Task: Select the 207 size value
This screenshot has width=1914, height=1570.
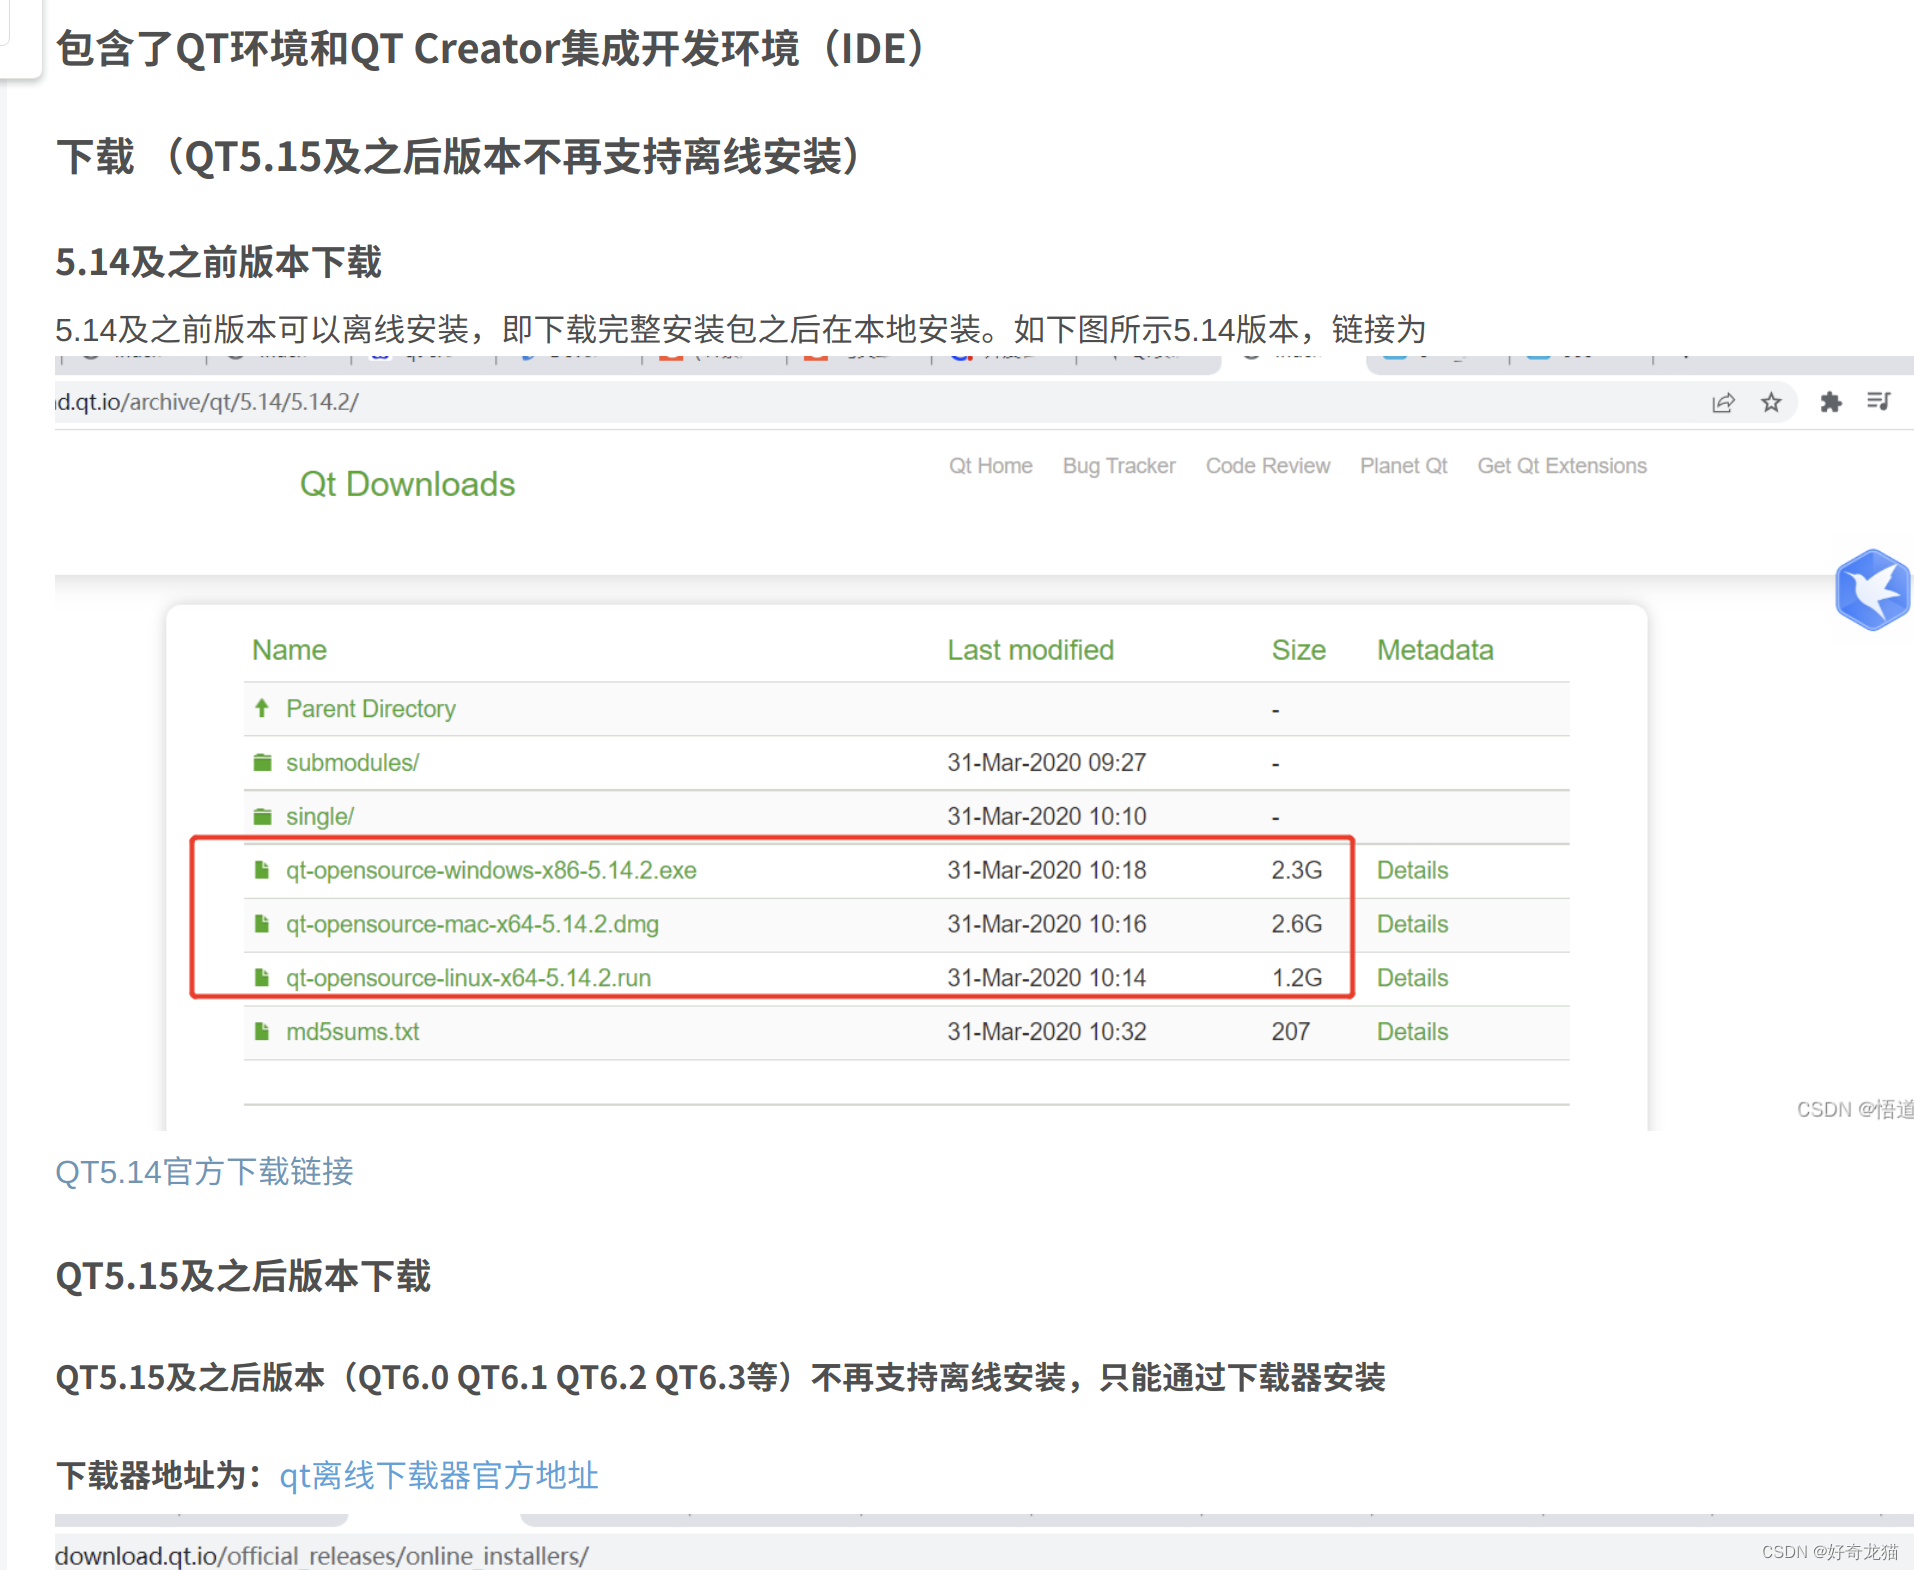Action: pyautogui.click(x=1290, y=1032)
